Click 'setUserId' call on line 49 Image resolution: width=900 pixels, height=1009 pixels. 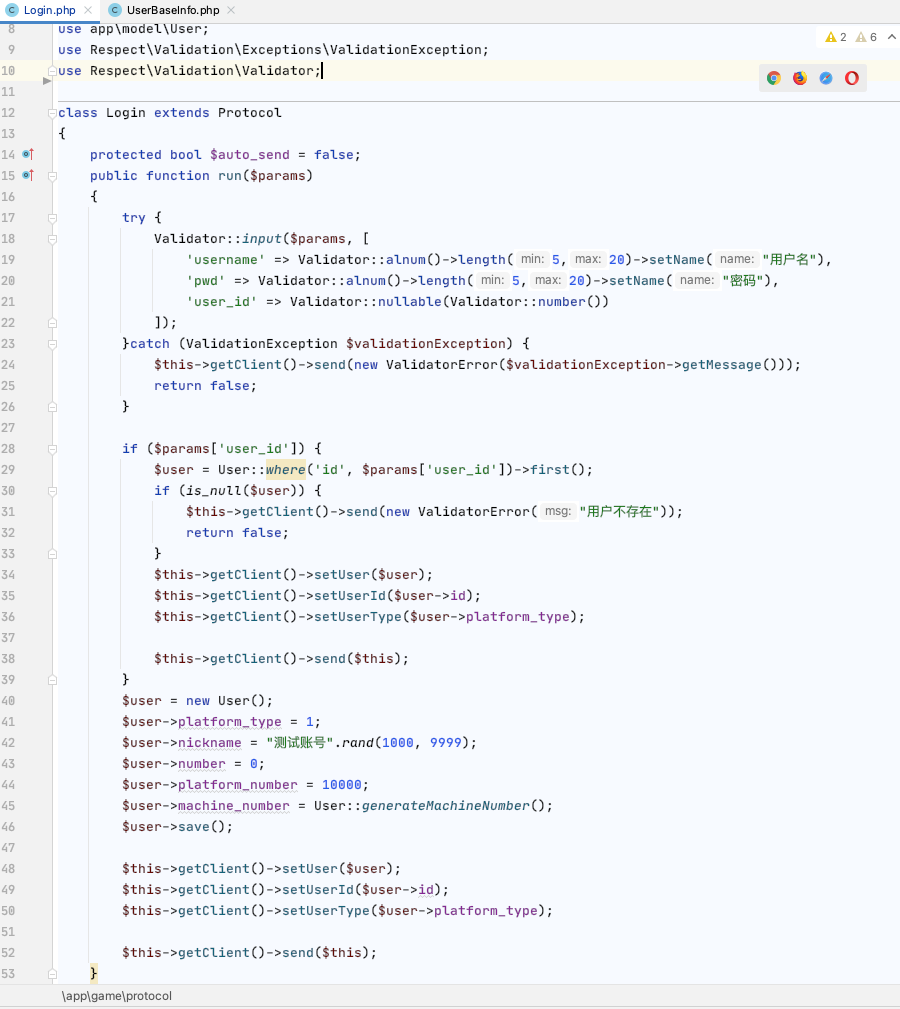[x=318, y=890]
